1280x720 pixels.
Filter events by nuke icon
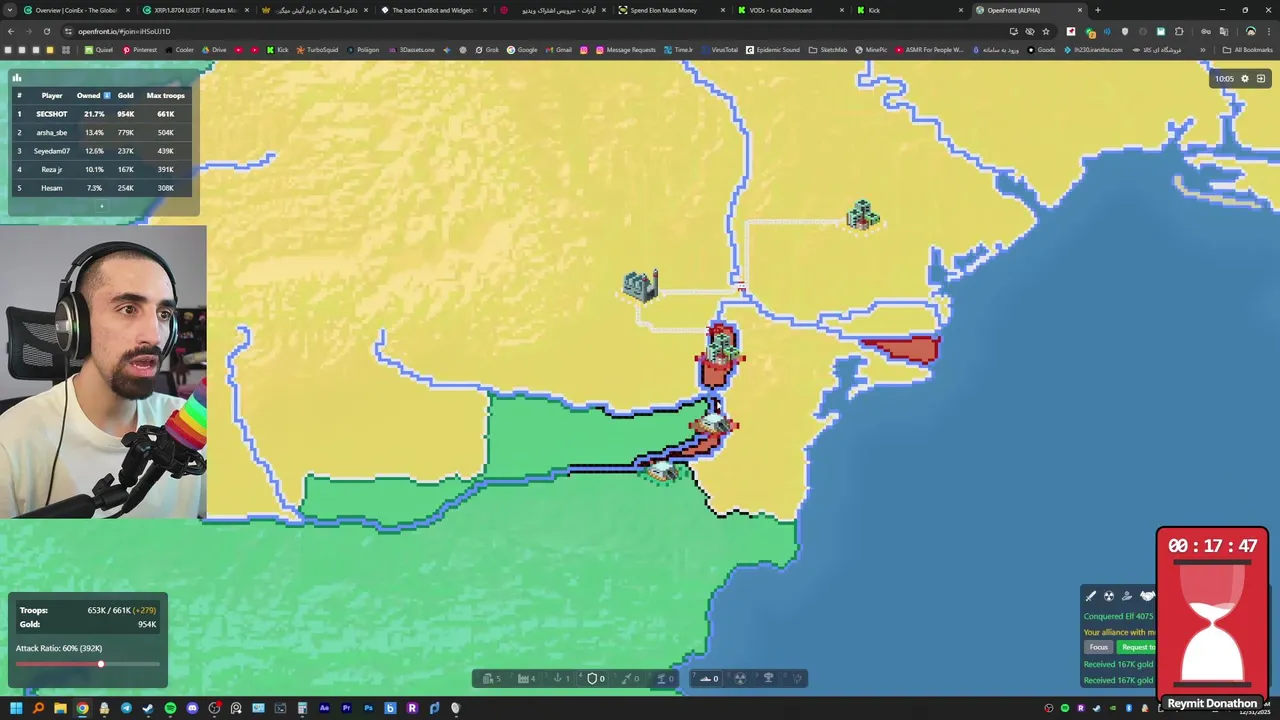pyautogui.click(x=1109, y=596)
